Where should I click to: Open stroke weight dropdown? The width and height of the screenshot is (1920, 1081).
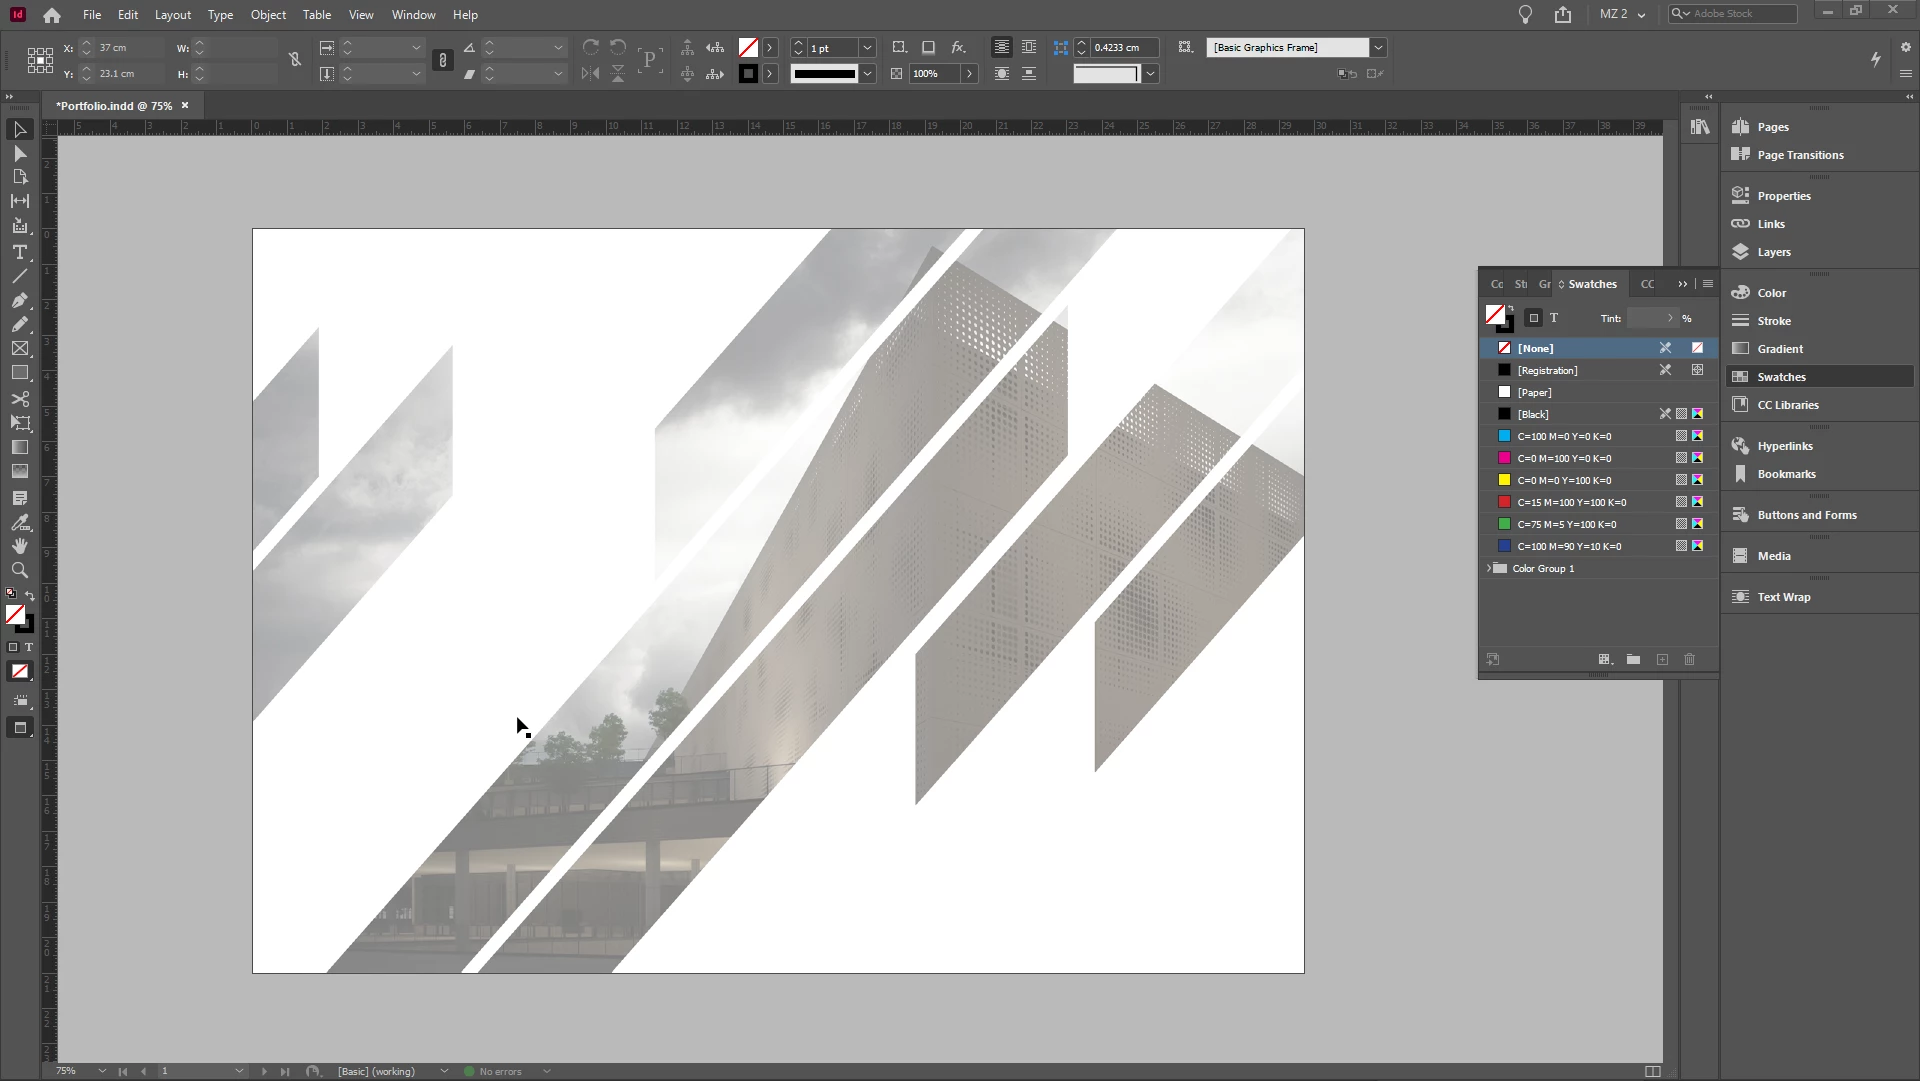pyautogui.click(x=867, y=48)
